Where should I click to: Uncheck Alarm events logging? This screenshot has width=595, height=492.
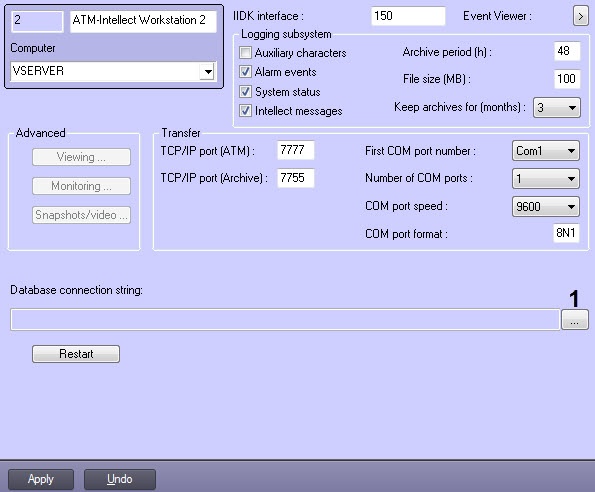tap(245, 71)
